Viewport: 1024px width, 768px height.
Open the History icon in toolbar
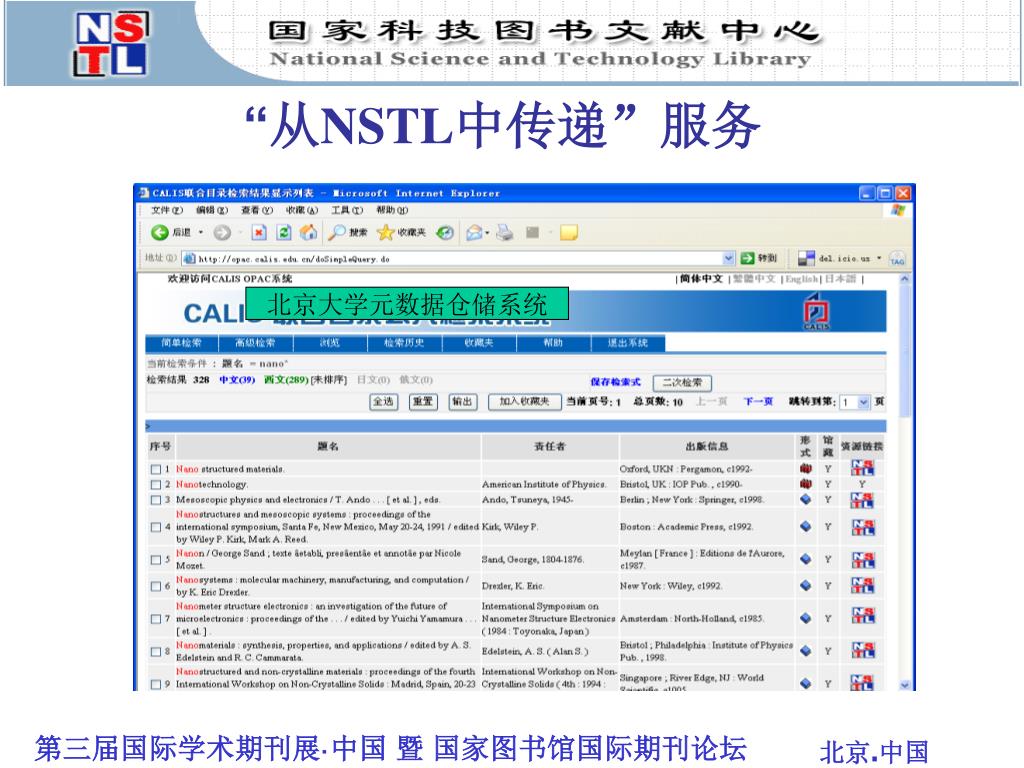[445, 232]
